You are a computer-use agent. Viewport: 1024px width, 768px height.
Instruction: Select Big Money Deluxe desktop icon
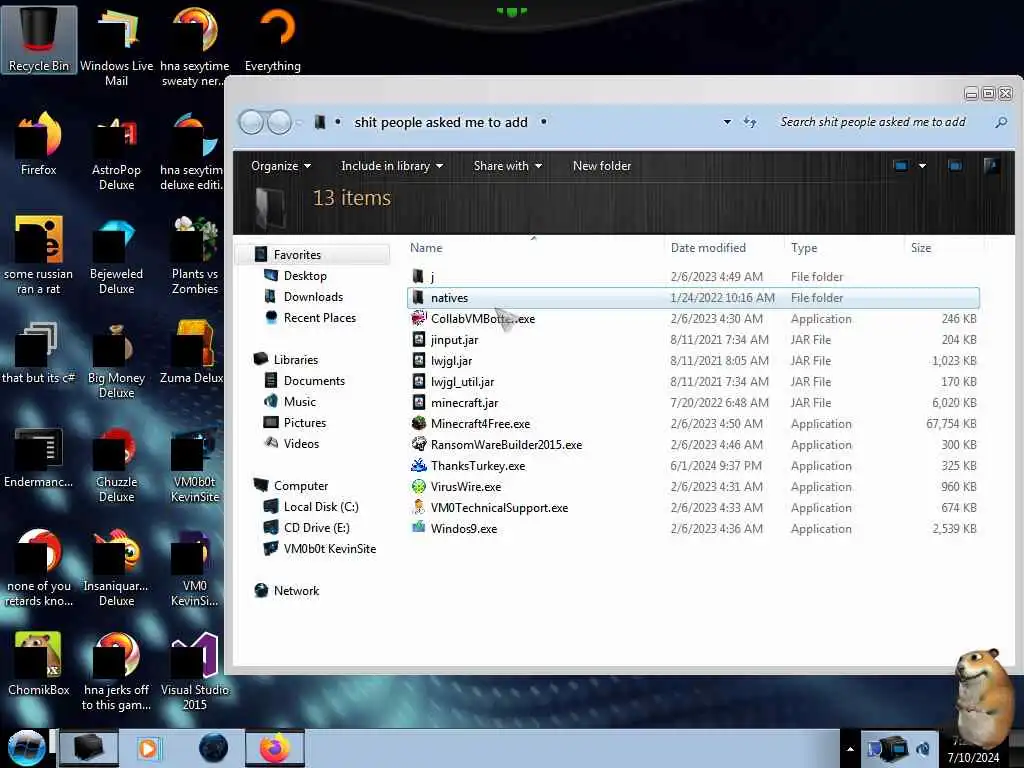116,359
